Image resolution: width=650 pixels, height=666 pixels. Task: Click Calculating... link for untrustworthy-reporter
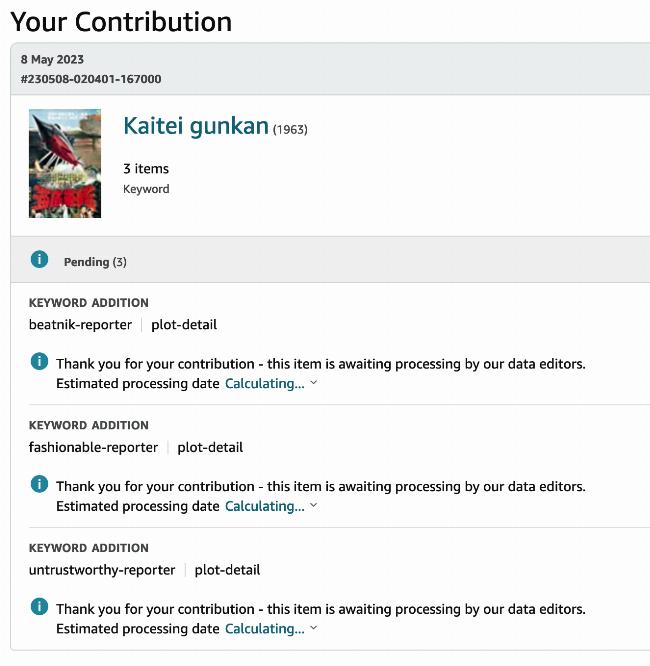coord(265,628)
